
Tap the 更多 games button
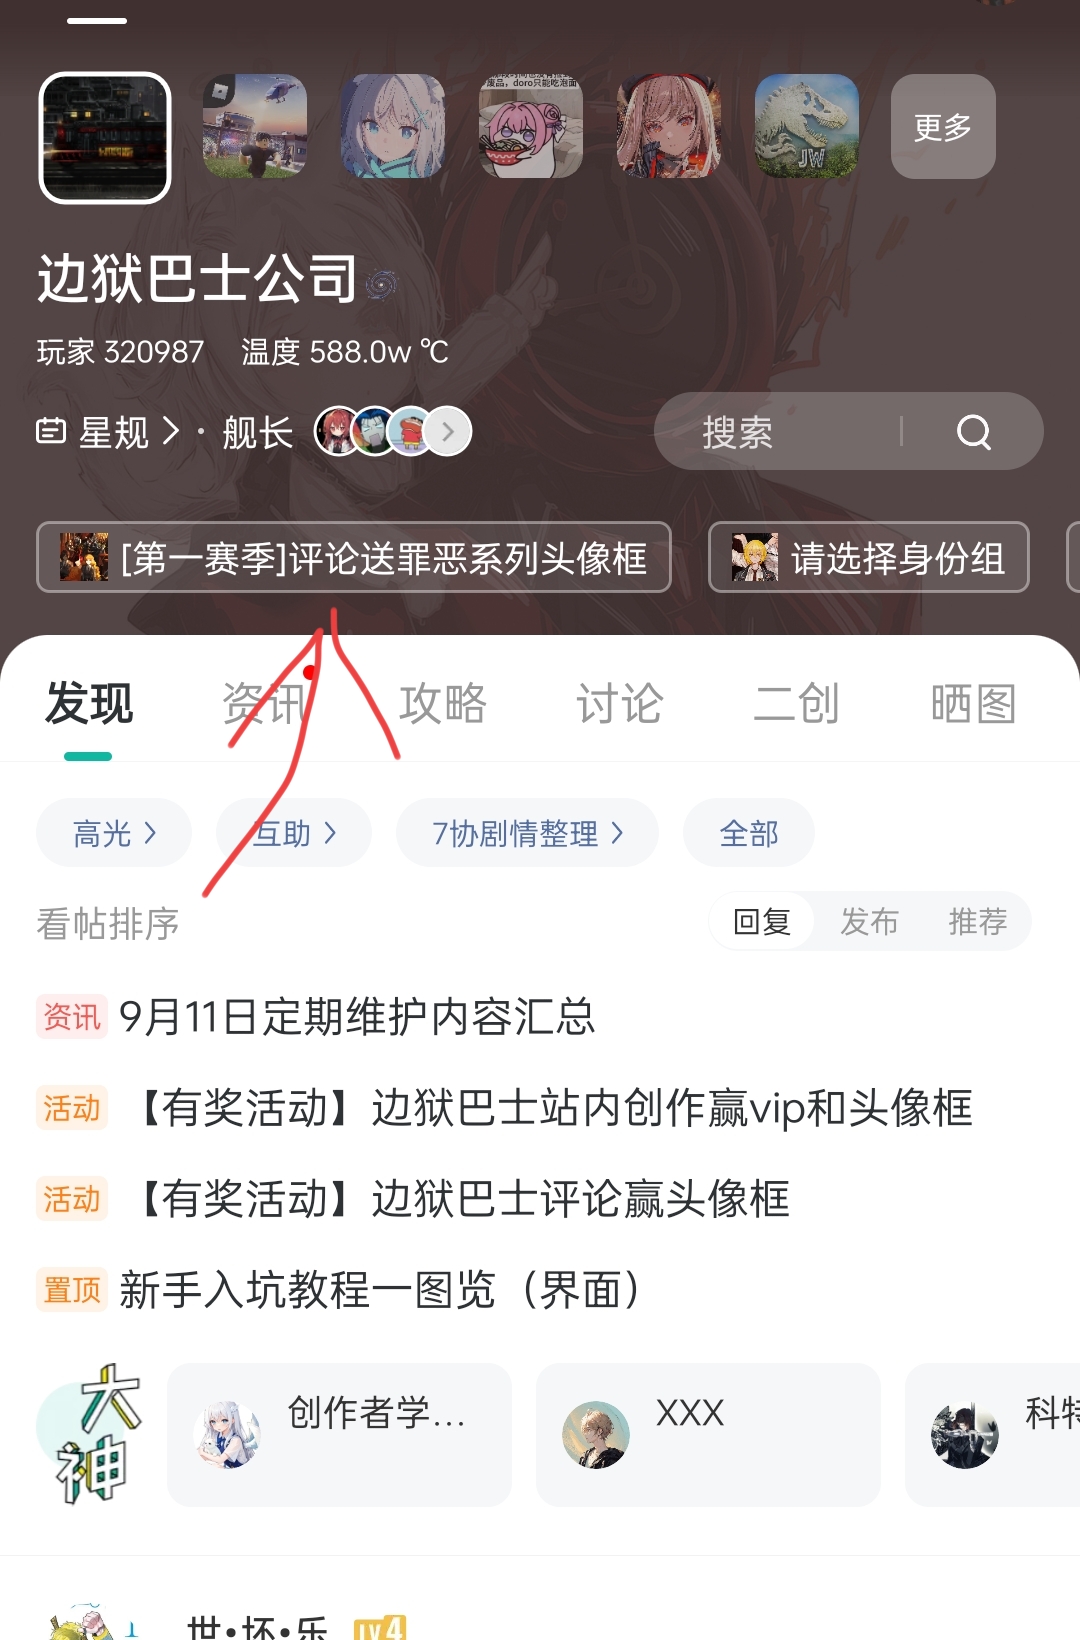pyautogui.click(x=943, y=127)
